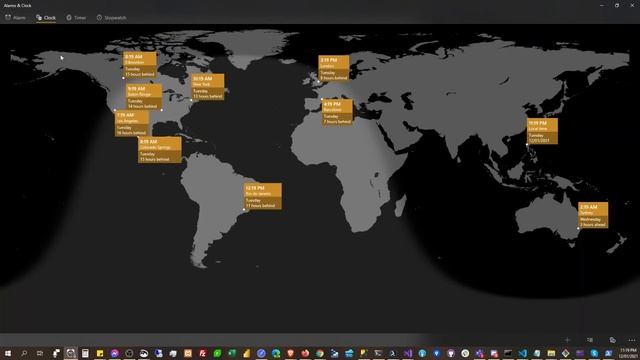Image resolution: width=640 pixels, height=360 pixels.
Task: Open the compare times icon in bottom bar
Action: pyautogui.click(x=612, y=340)
